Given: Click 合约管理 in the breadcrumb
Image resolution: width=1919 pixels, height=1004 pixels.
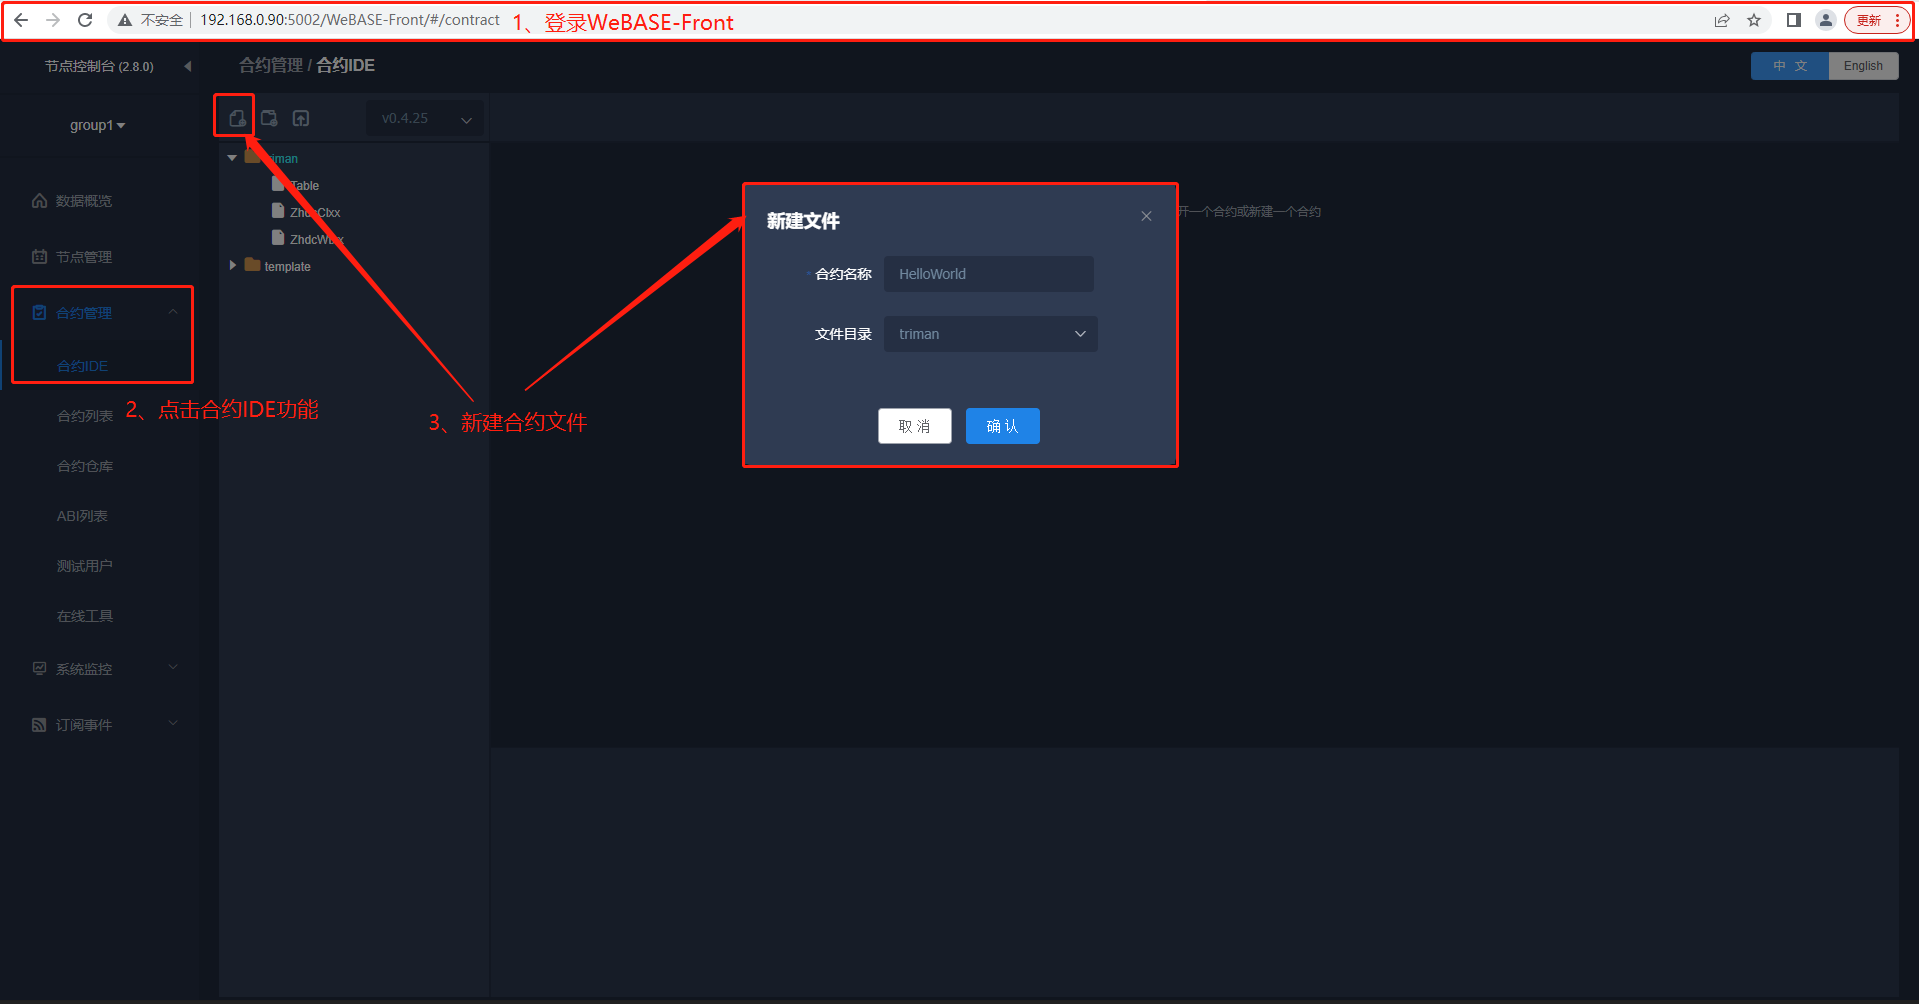Looking at the screenshot, I should coord(270,65).
